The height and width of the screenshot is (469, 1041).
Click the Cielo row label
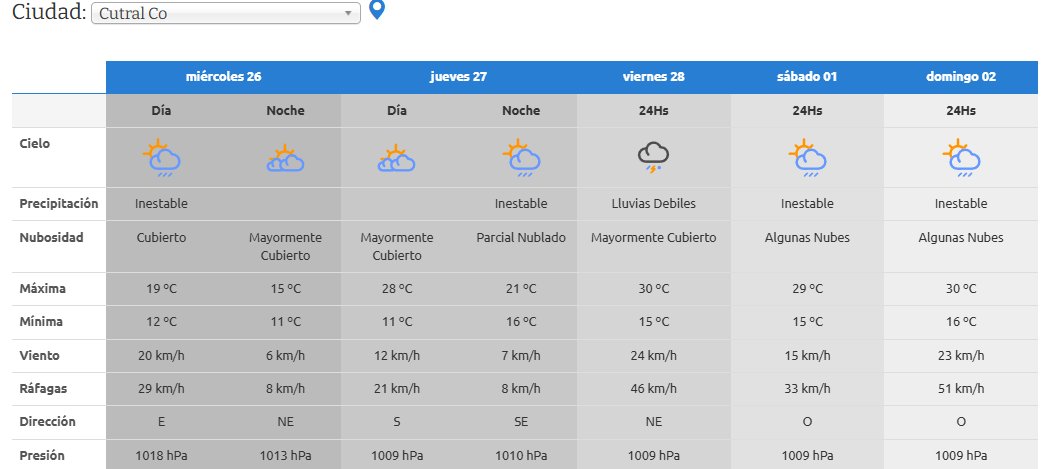pyautogui.click(x=35, y=143)
